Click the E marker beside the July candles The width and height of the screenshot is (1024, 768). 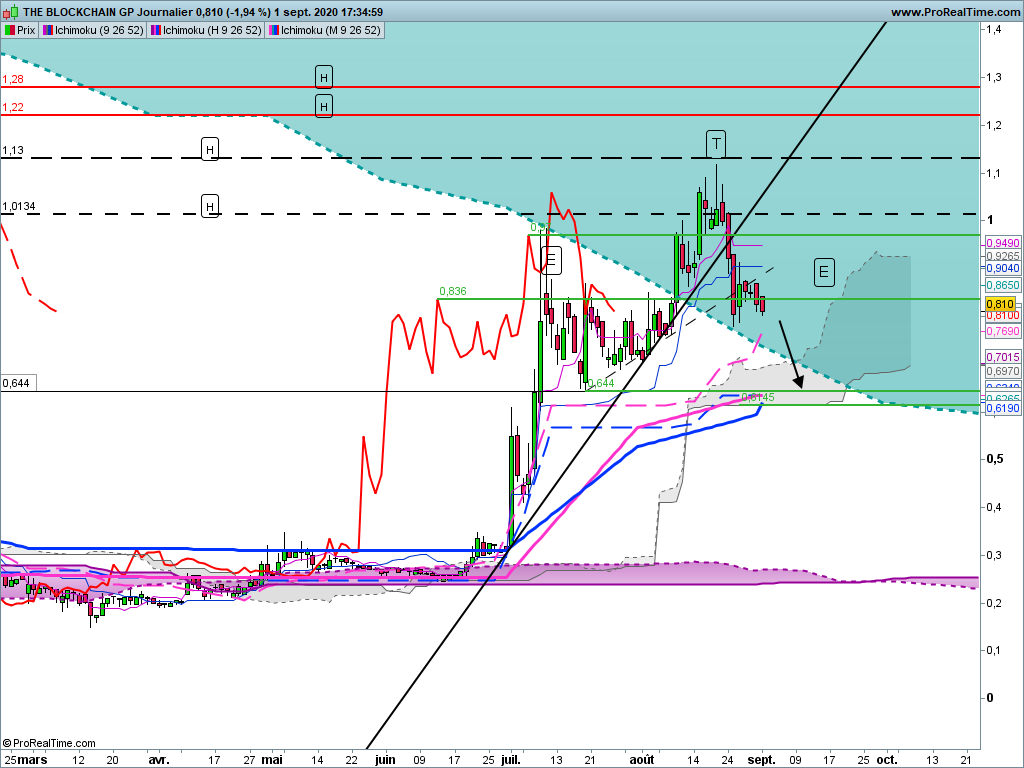click(551, 261)
